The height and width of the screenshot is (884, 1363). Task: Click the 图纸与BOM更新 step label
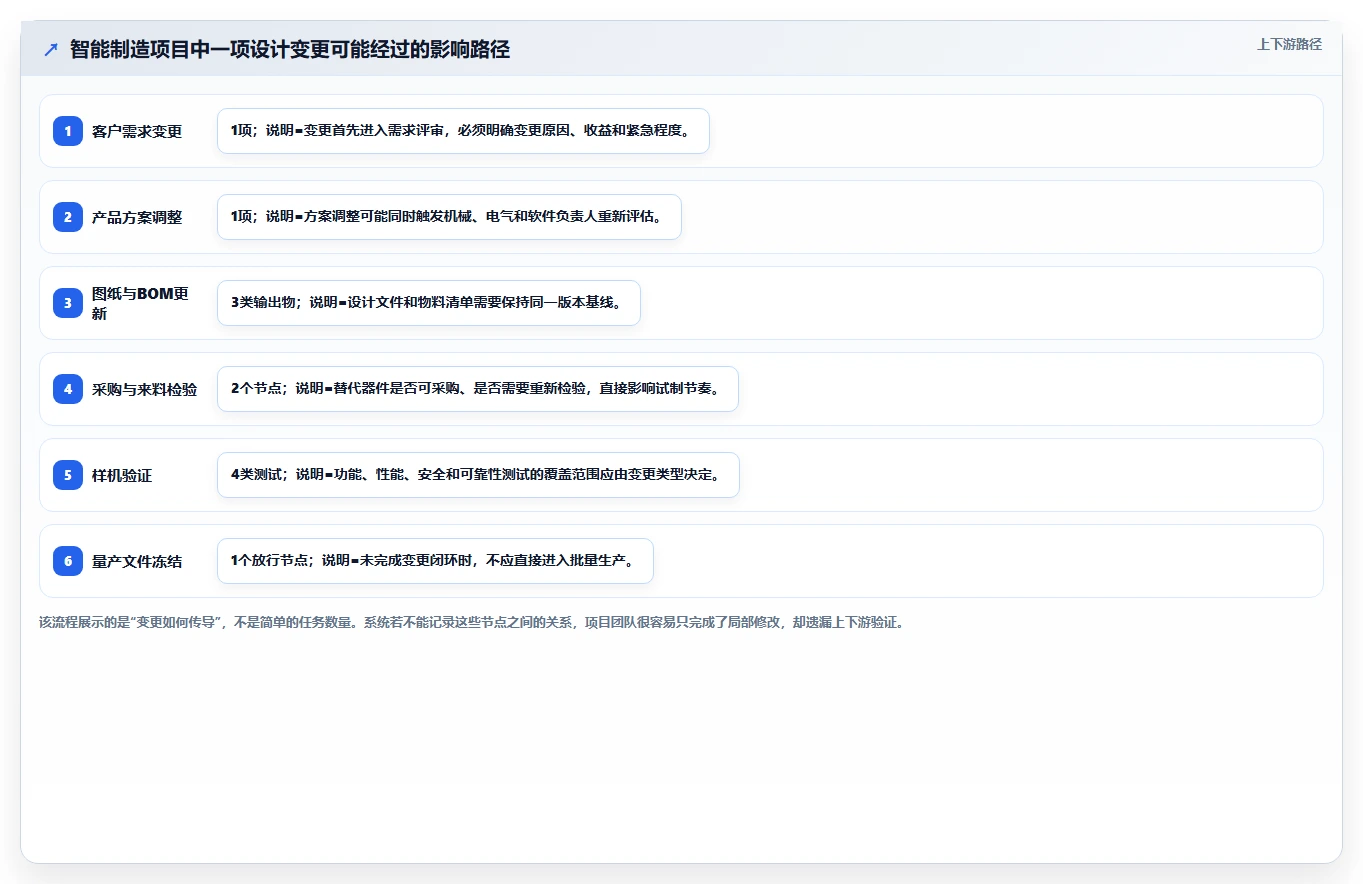click(141, 303)
